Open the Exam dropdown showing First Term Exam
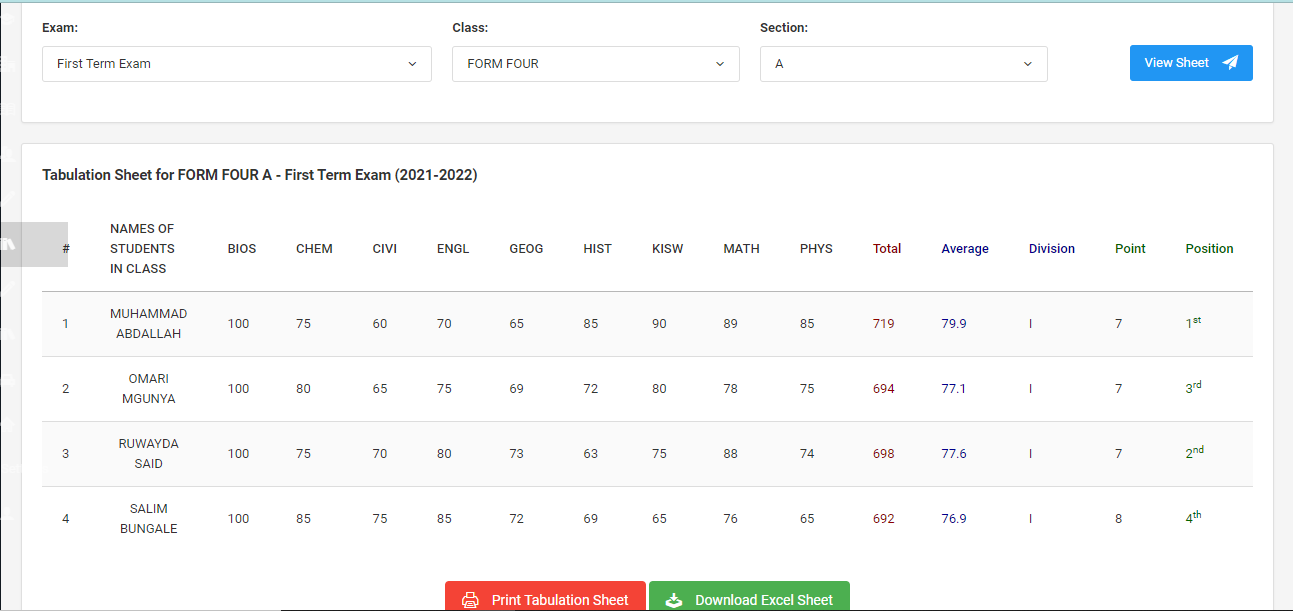Viewport: 1293px width, 611px height. (x=237, y=64)
